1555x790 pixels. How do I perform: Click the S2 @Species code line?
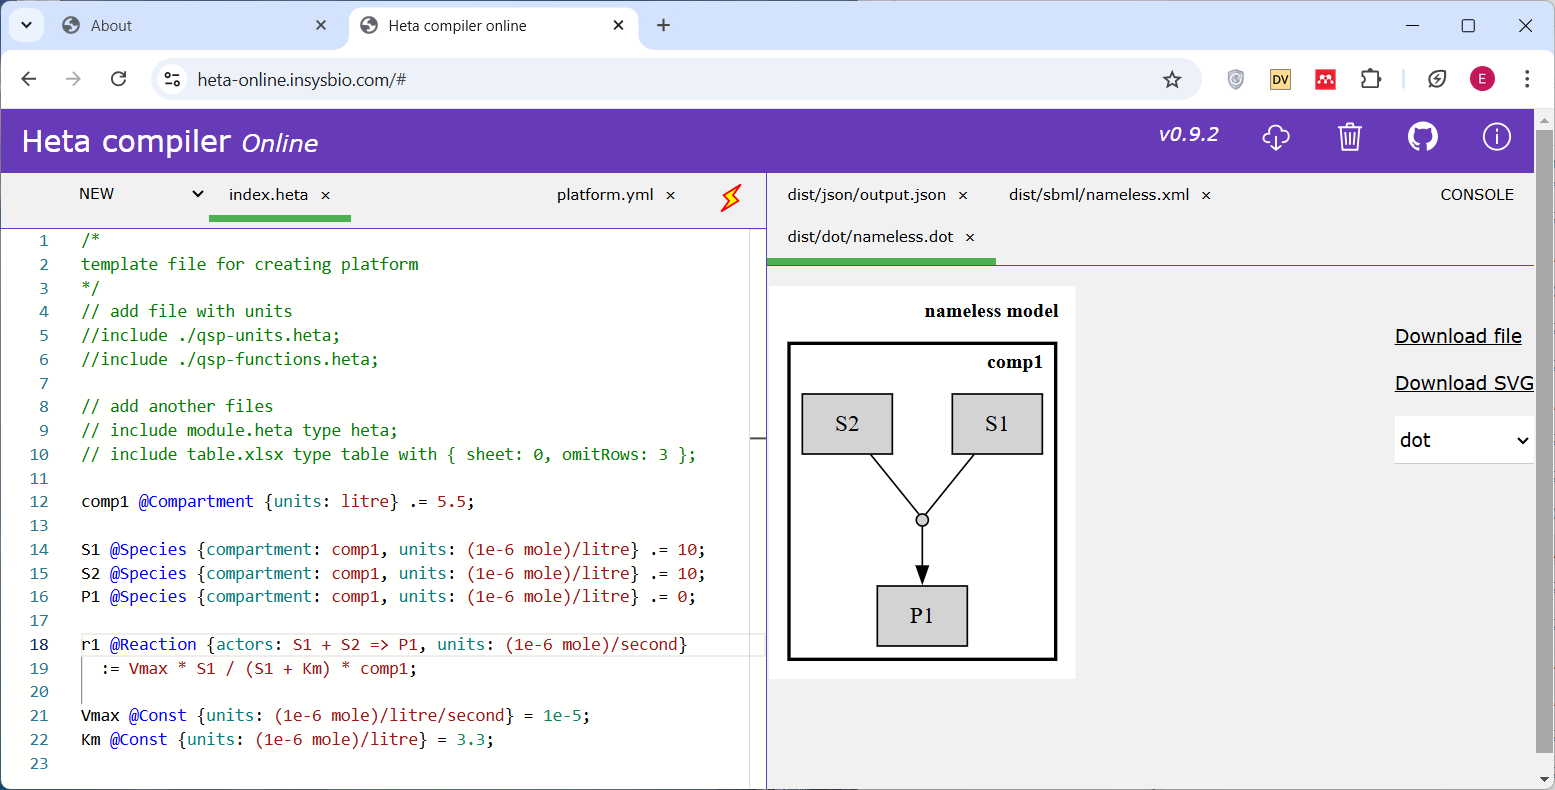click(393, 574)
